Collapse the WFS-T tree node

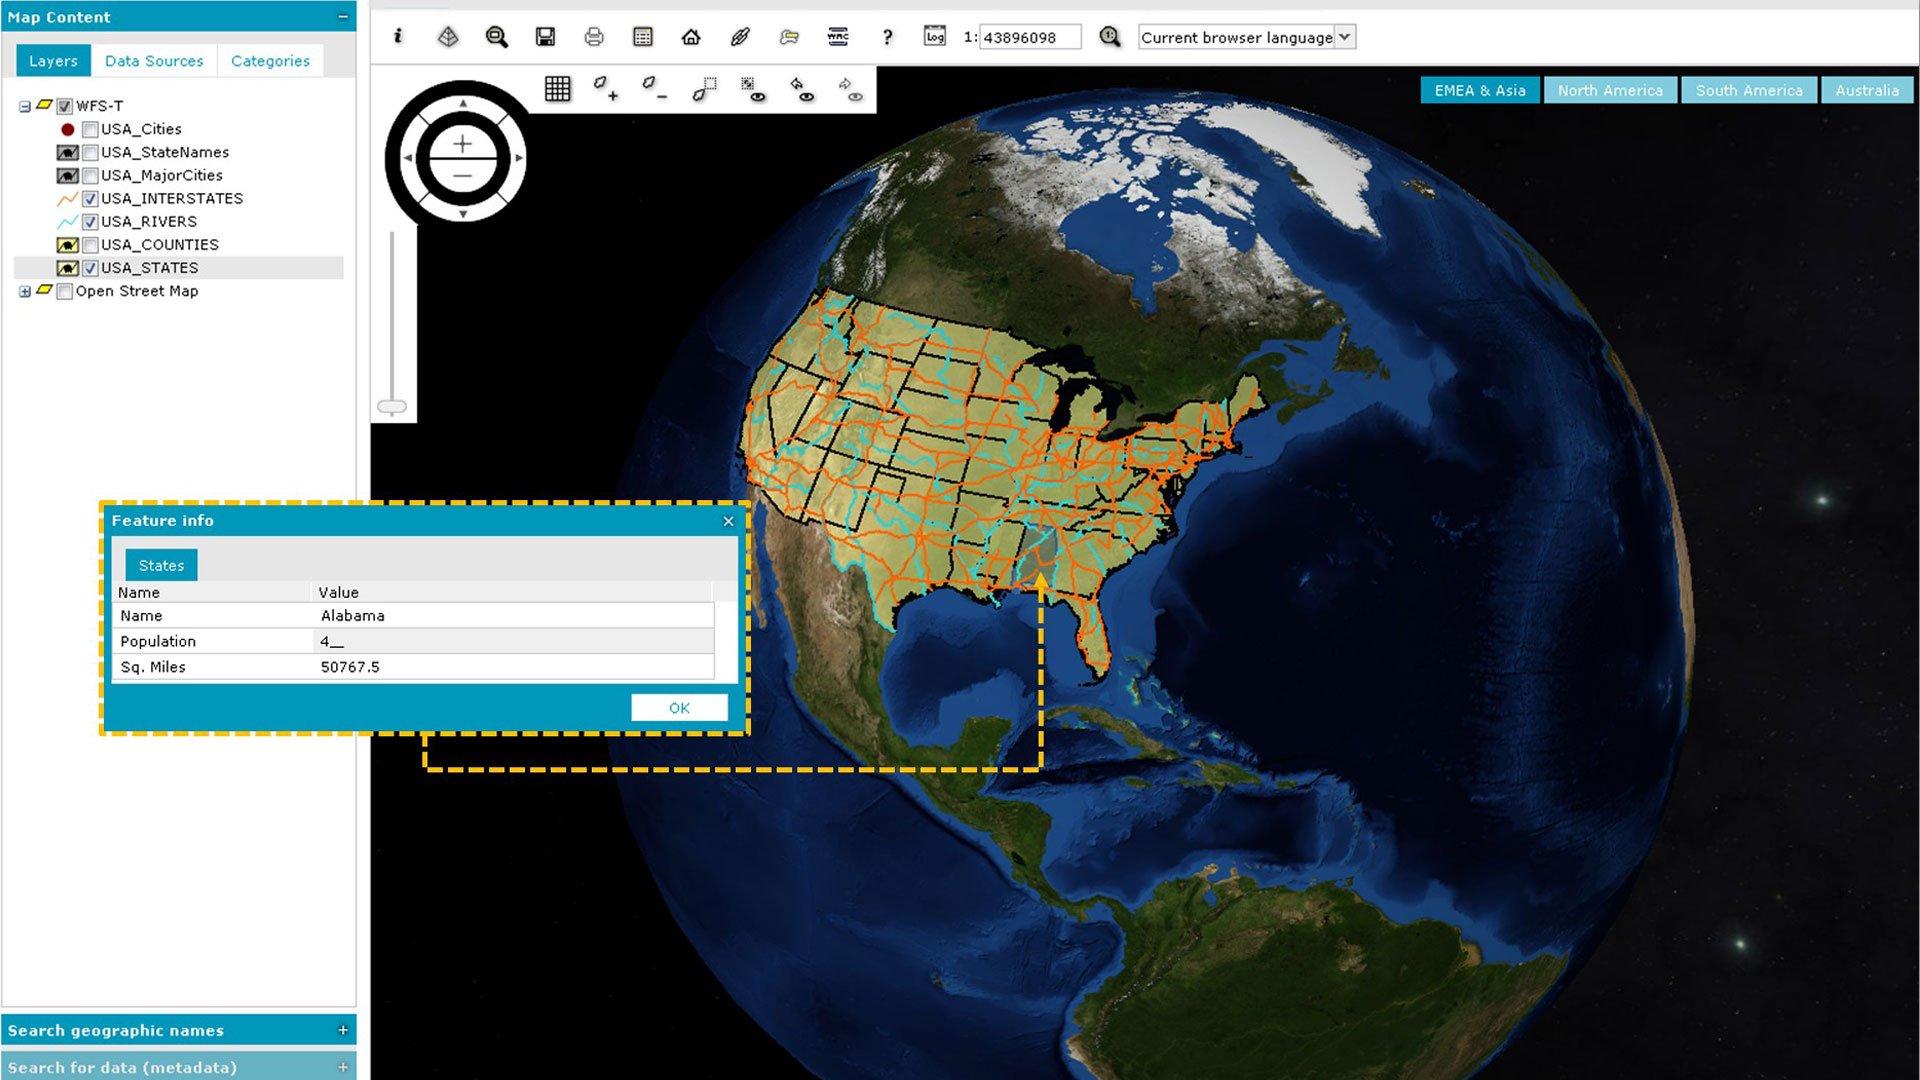click(25, 106)
